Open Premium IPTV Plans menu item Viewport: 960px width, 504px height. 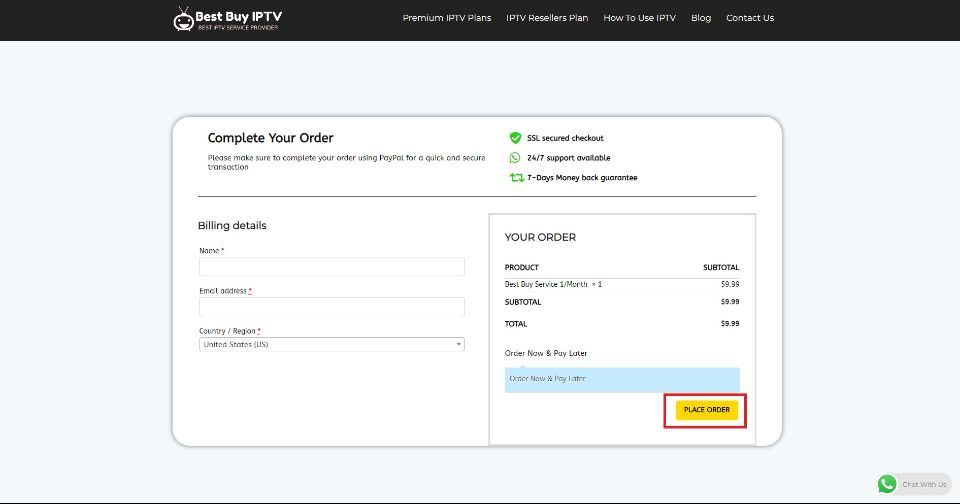pyautogui.click(x=446, y=18)
